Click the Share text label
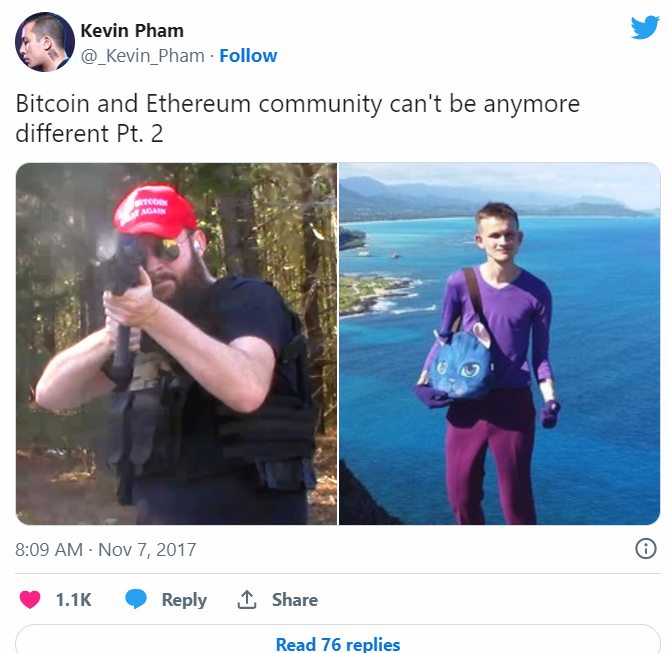This screenshot has height=653, width=670. tap(295, 600)
